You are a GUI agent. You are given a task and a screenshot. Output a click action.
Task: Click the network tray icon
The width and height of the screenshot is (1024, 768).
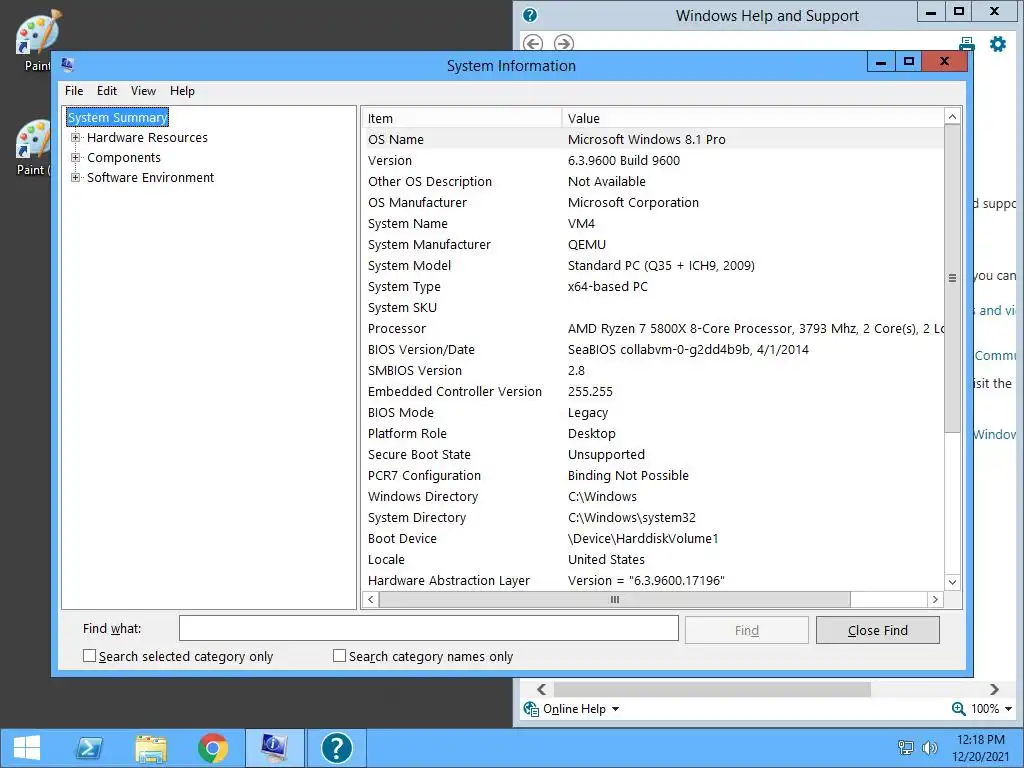pyautogui.click(x=906, y=748)
